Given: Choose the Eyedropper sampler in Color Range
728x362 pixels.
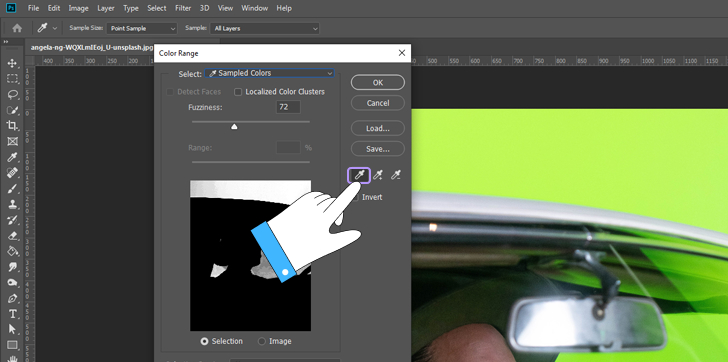Looking at the screenshot, I should pos(359,175).
